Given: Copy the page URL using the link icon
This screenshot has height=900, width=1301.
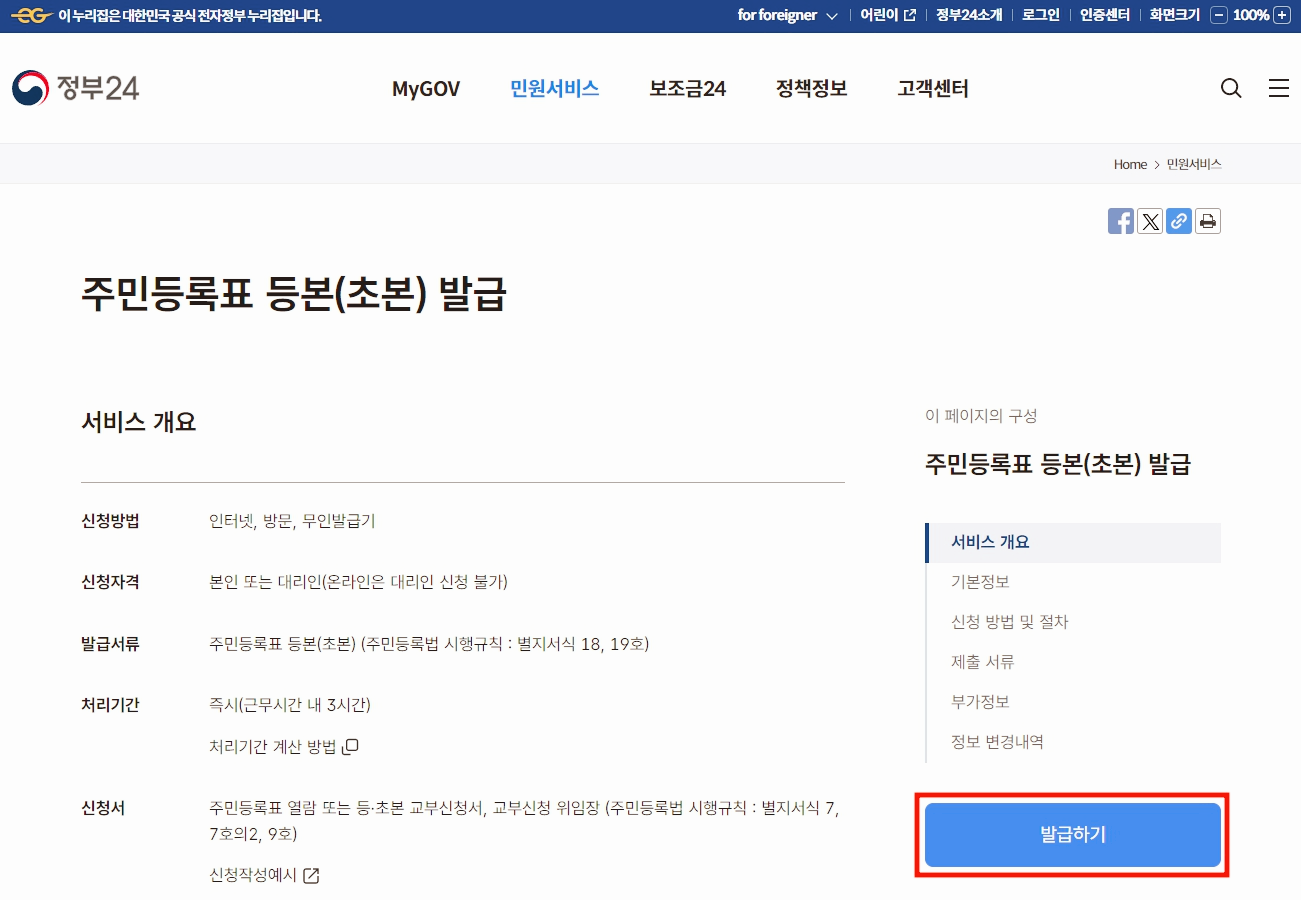Looking at the screenshot, I should 1178,221.
